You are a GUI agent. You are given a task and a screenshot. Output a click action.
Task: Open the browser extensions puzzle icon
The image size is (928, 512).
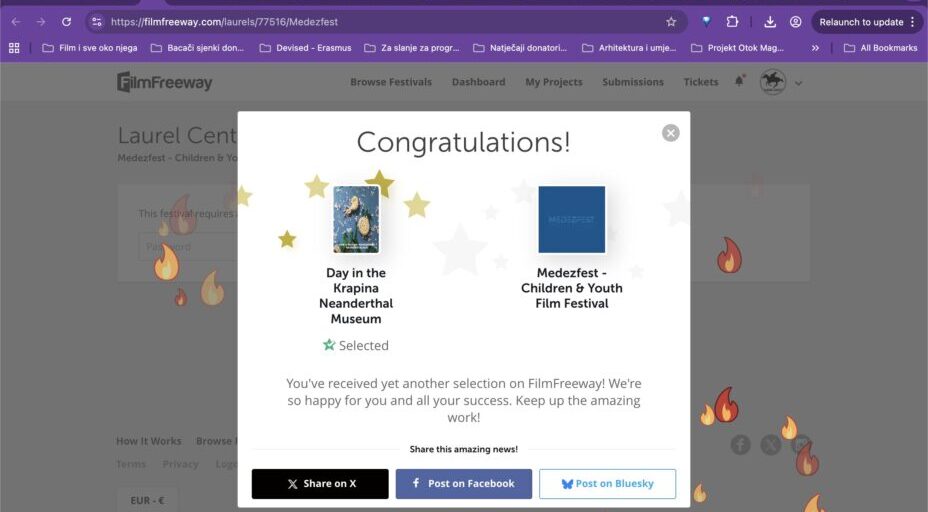pyautogui.click(x=732, y=22)
